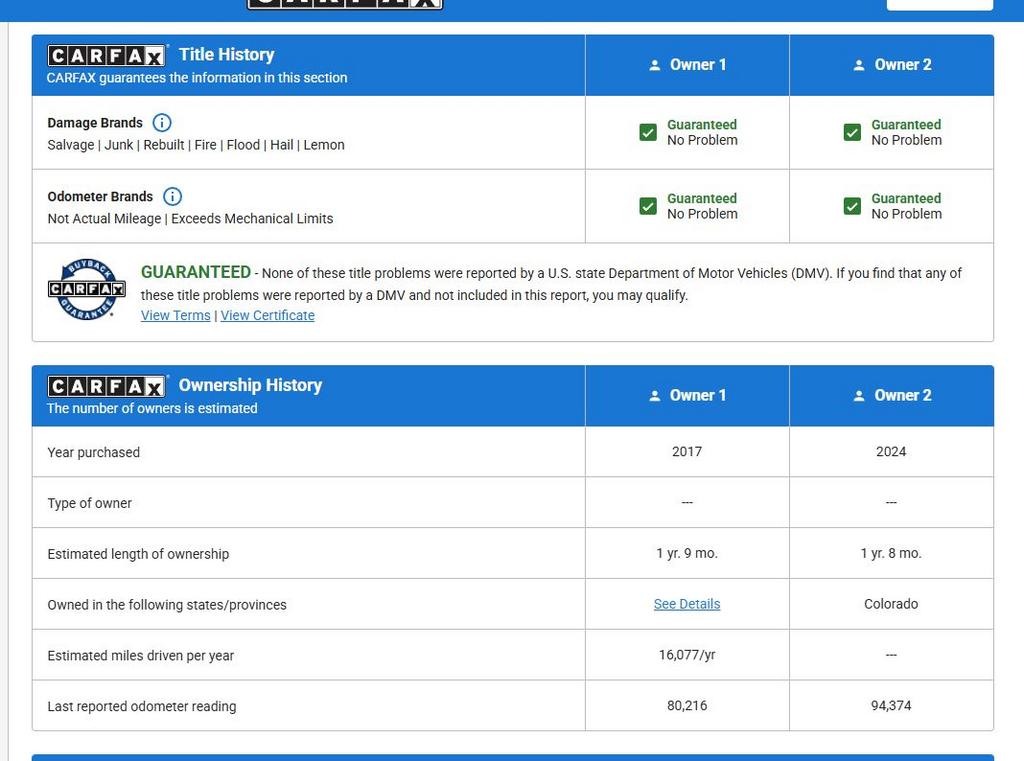1024x761 pixels.
Task: Click the Title History heading
Action: (227, 54)
